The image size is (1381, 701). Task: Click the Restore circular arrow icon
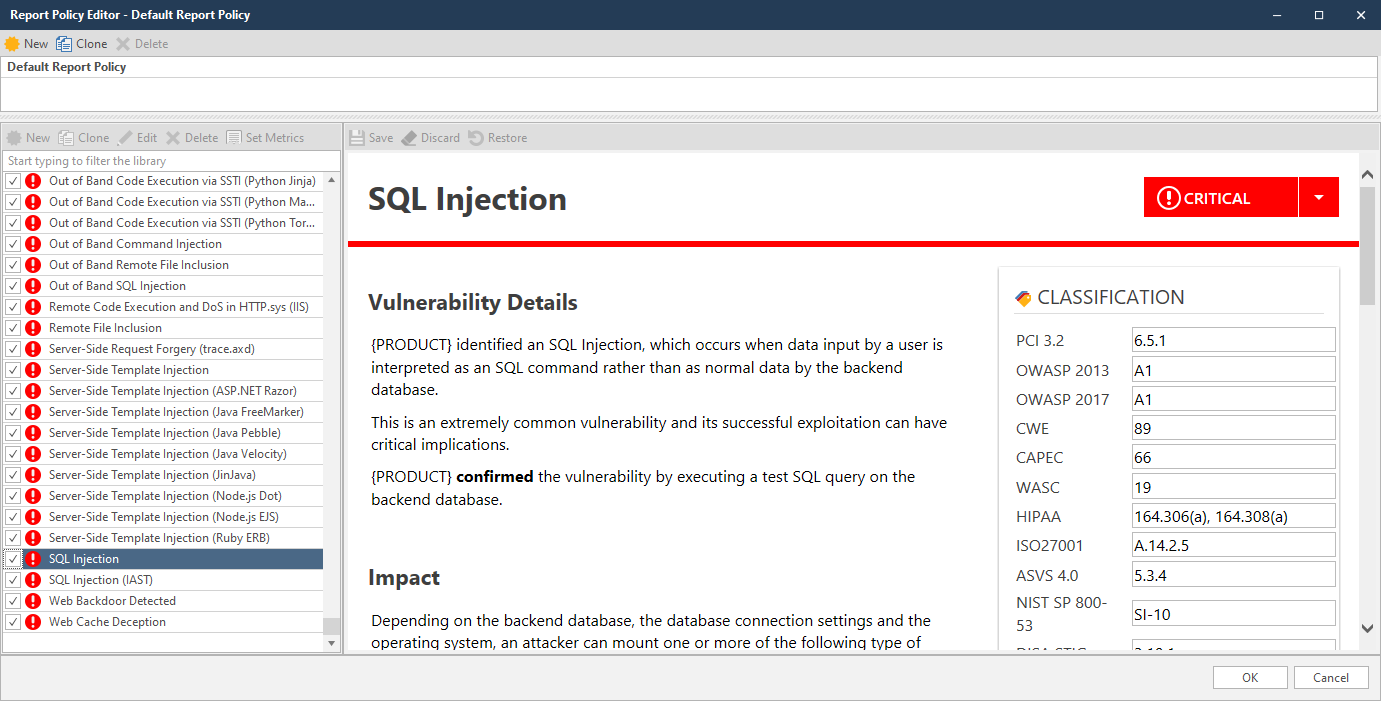[x=476, y=138]
